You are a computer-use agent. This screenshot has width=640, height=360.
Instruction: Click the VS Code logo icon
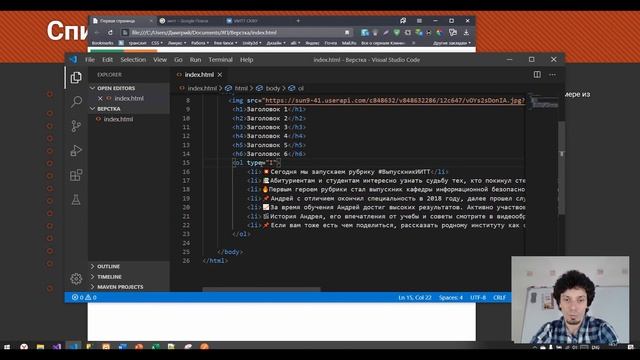[73, 60]
